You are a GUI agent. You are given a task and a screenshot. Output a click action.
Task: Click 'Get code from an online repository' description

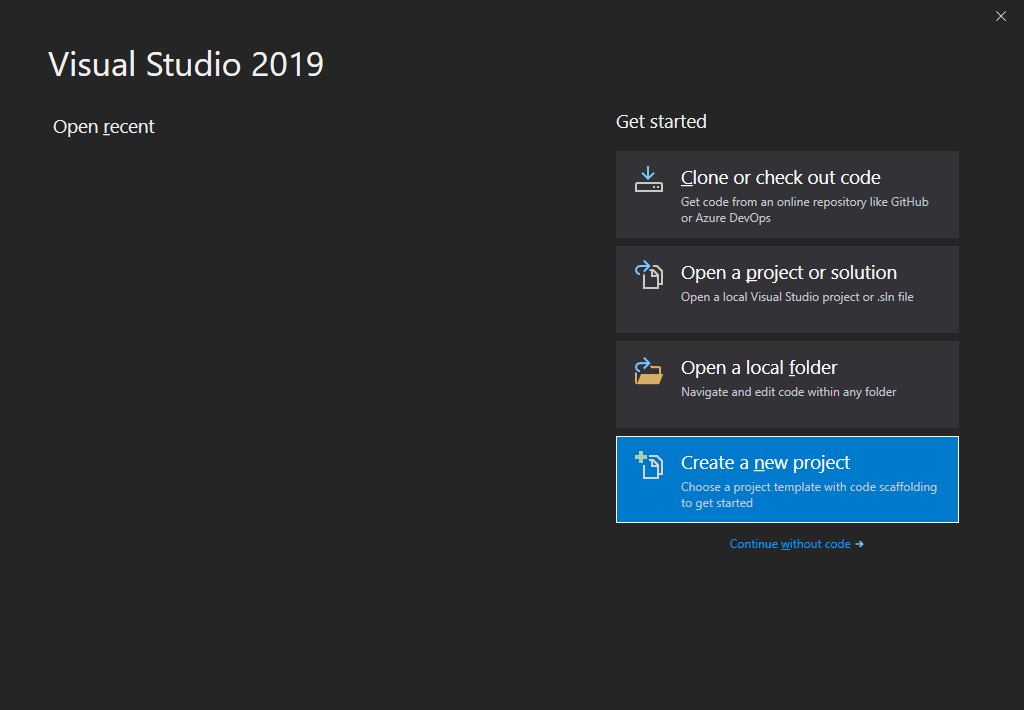pos(805,210)
